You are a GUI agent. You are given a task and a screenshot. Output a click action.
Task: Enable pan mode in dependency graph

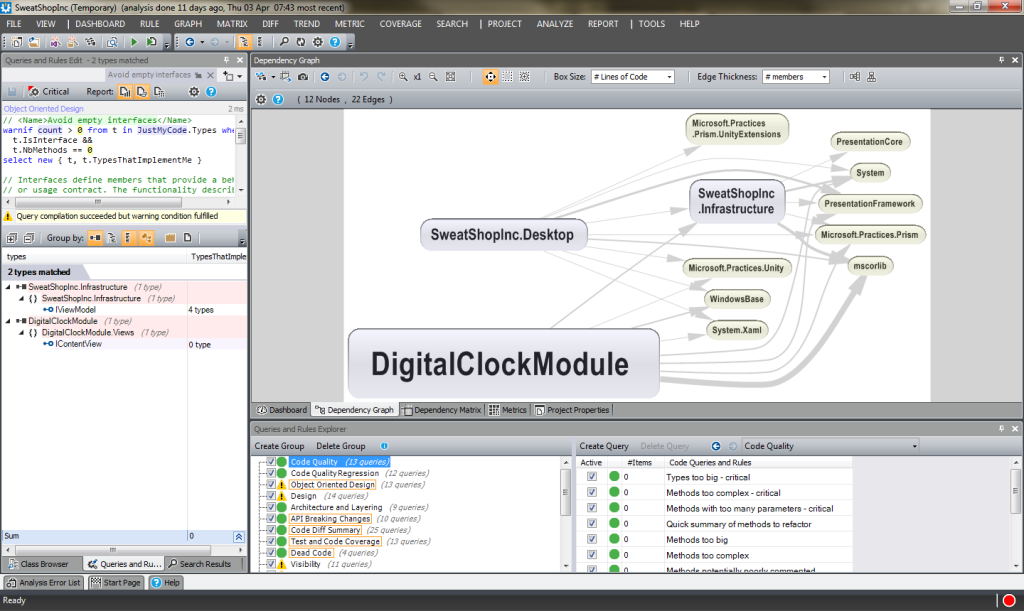(x=490, y=76)
